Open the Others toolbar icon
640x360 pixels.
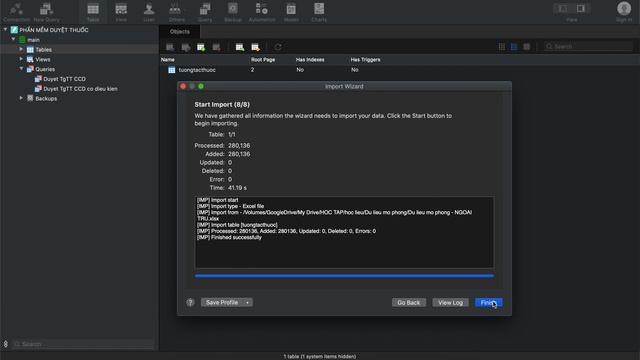click(x=176, y=11)
